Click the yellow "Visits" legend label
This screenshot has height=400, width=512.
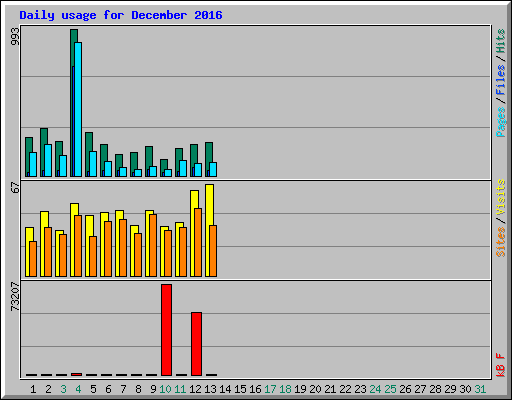501,197
